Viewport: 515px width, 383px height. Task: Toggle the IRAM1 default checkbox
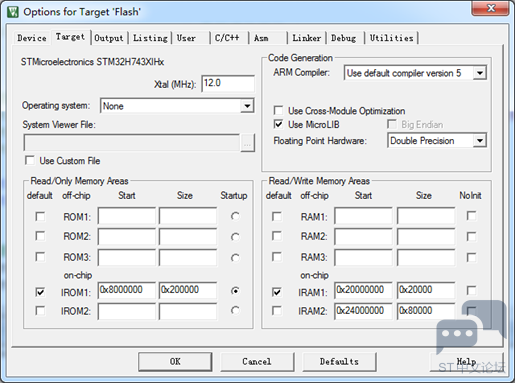(x=277, y=292)
